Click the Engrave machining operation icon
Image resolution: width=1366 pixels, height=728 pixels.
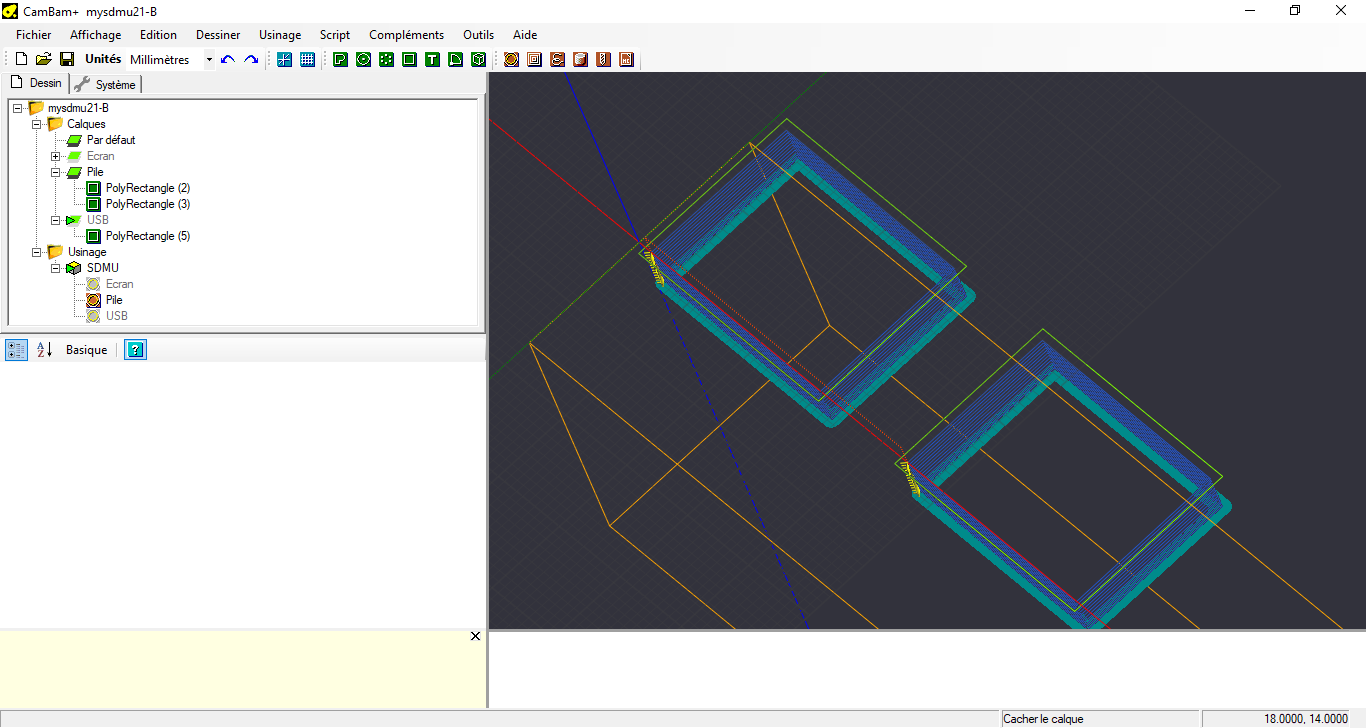coord(557,60)
